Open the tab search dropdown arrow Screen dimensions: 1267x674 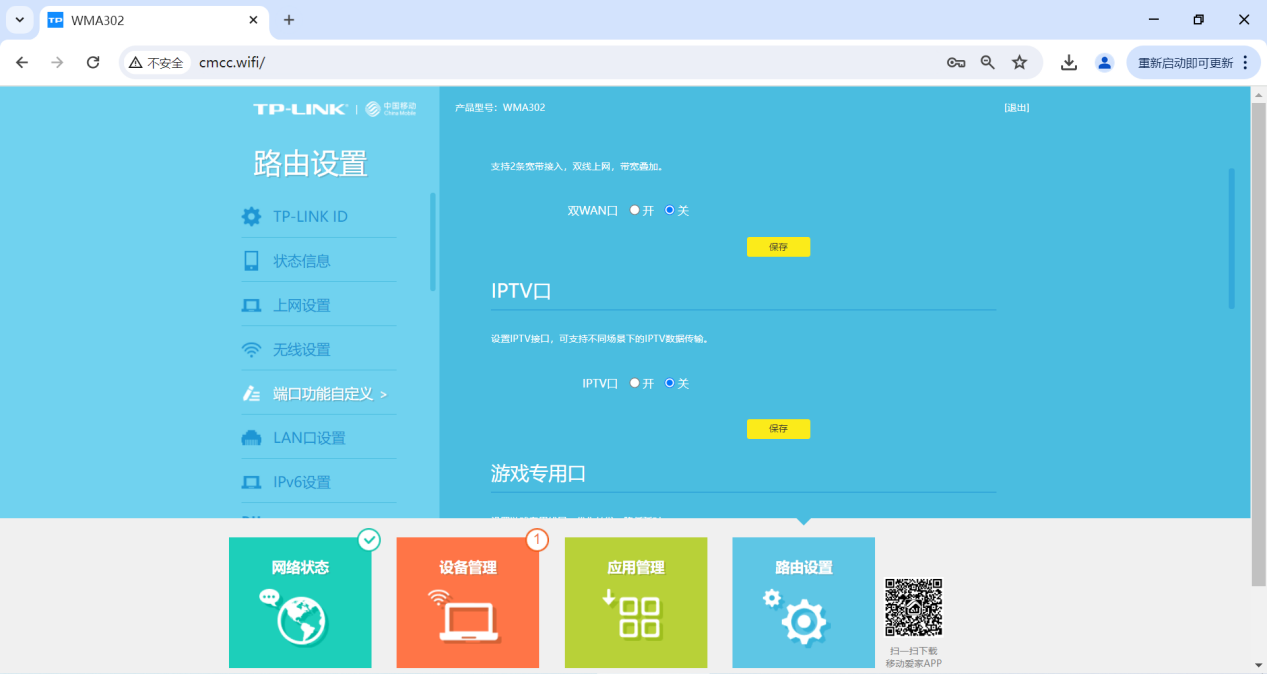point(19,20)
